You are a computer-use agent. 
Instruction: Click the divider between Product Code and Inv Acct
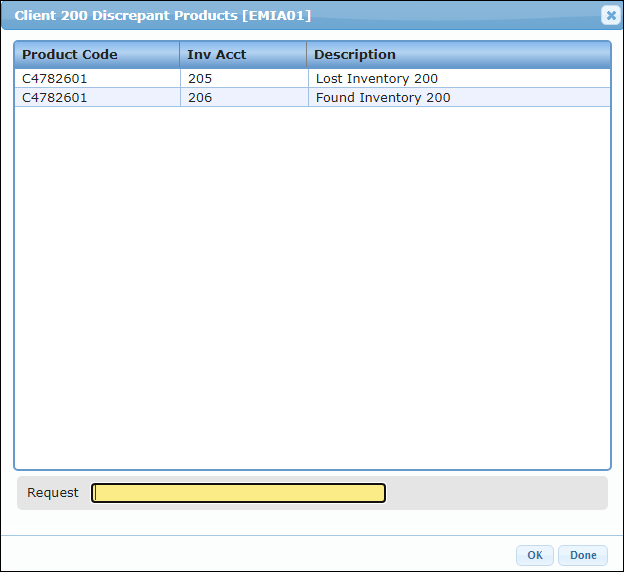(x=179, y=55)
